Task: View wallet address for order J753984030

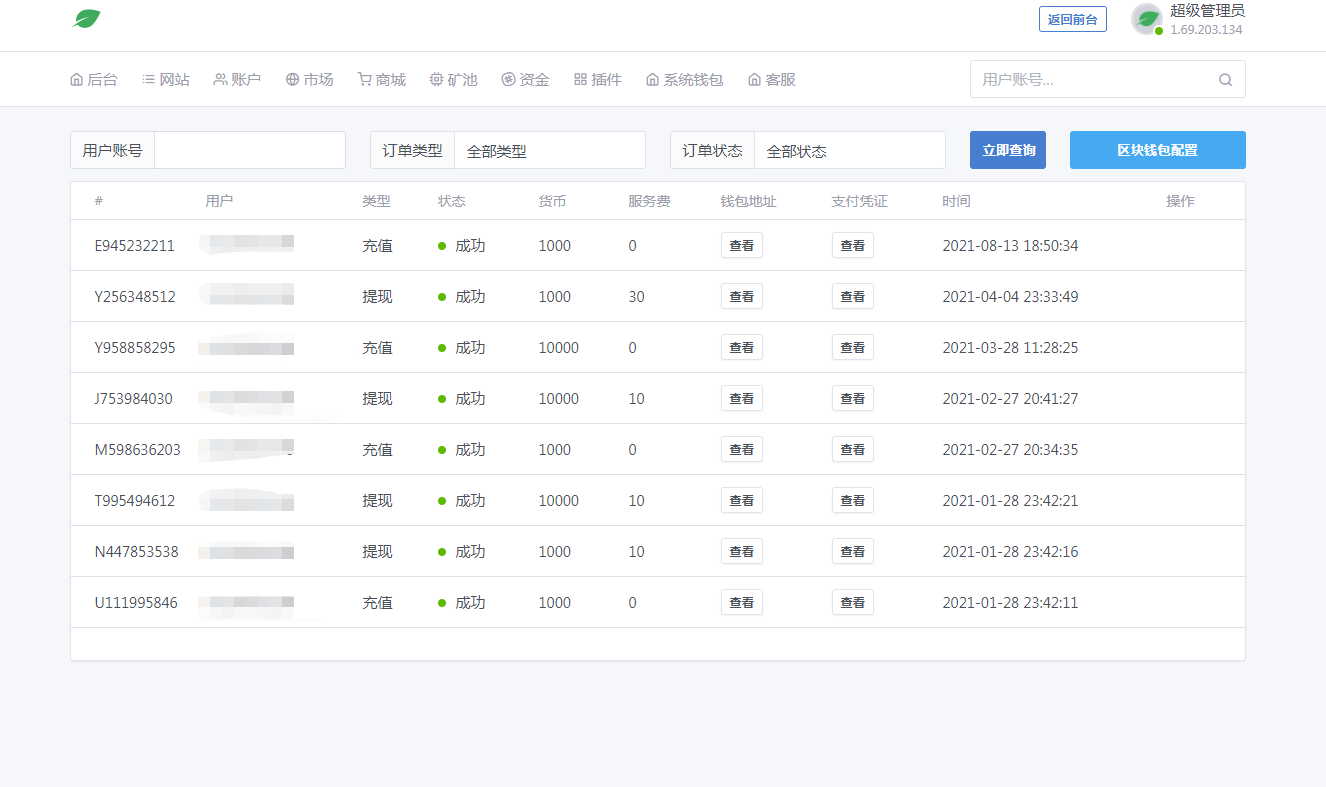Action: (x=742, y=398)
